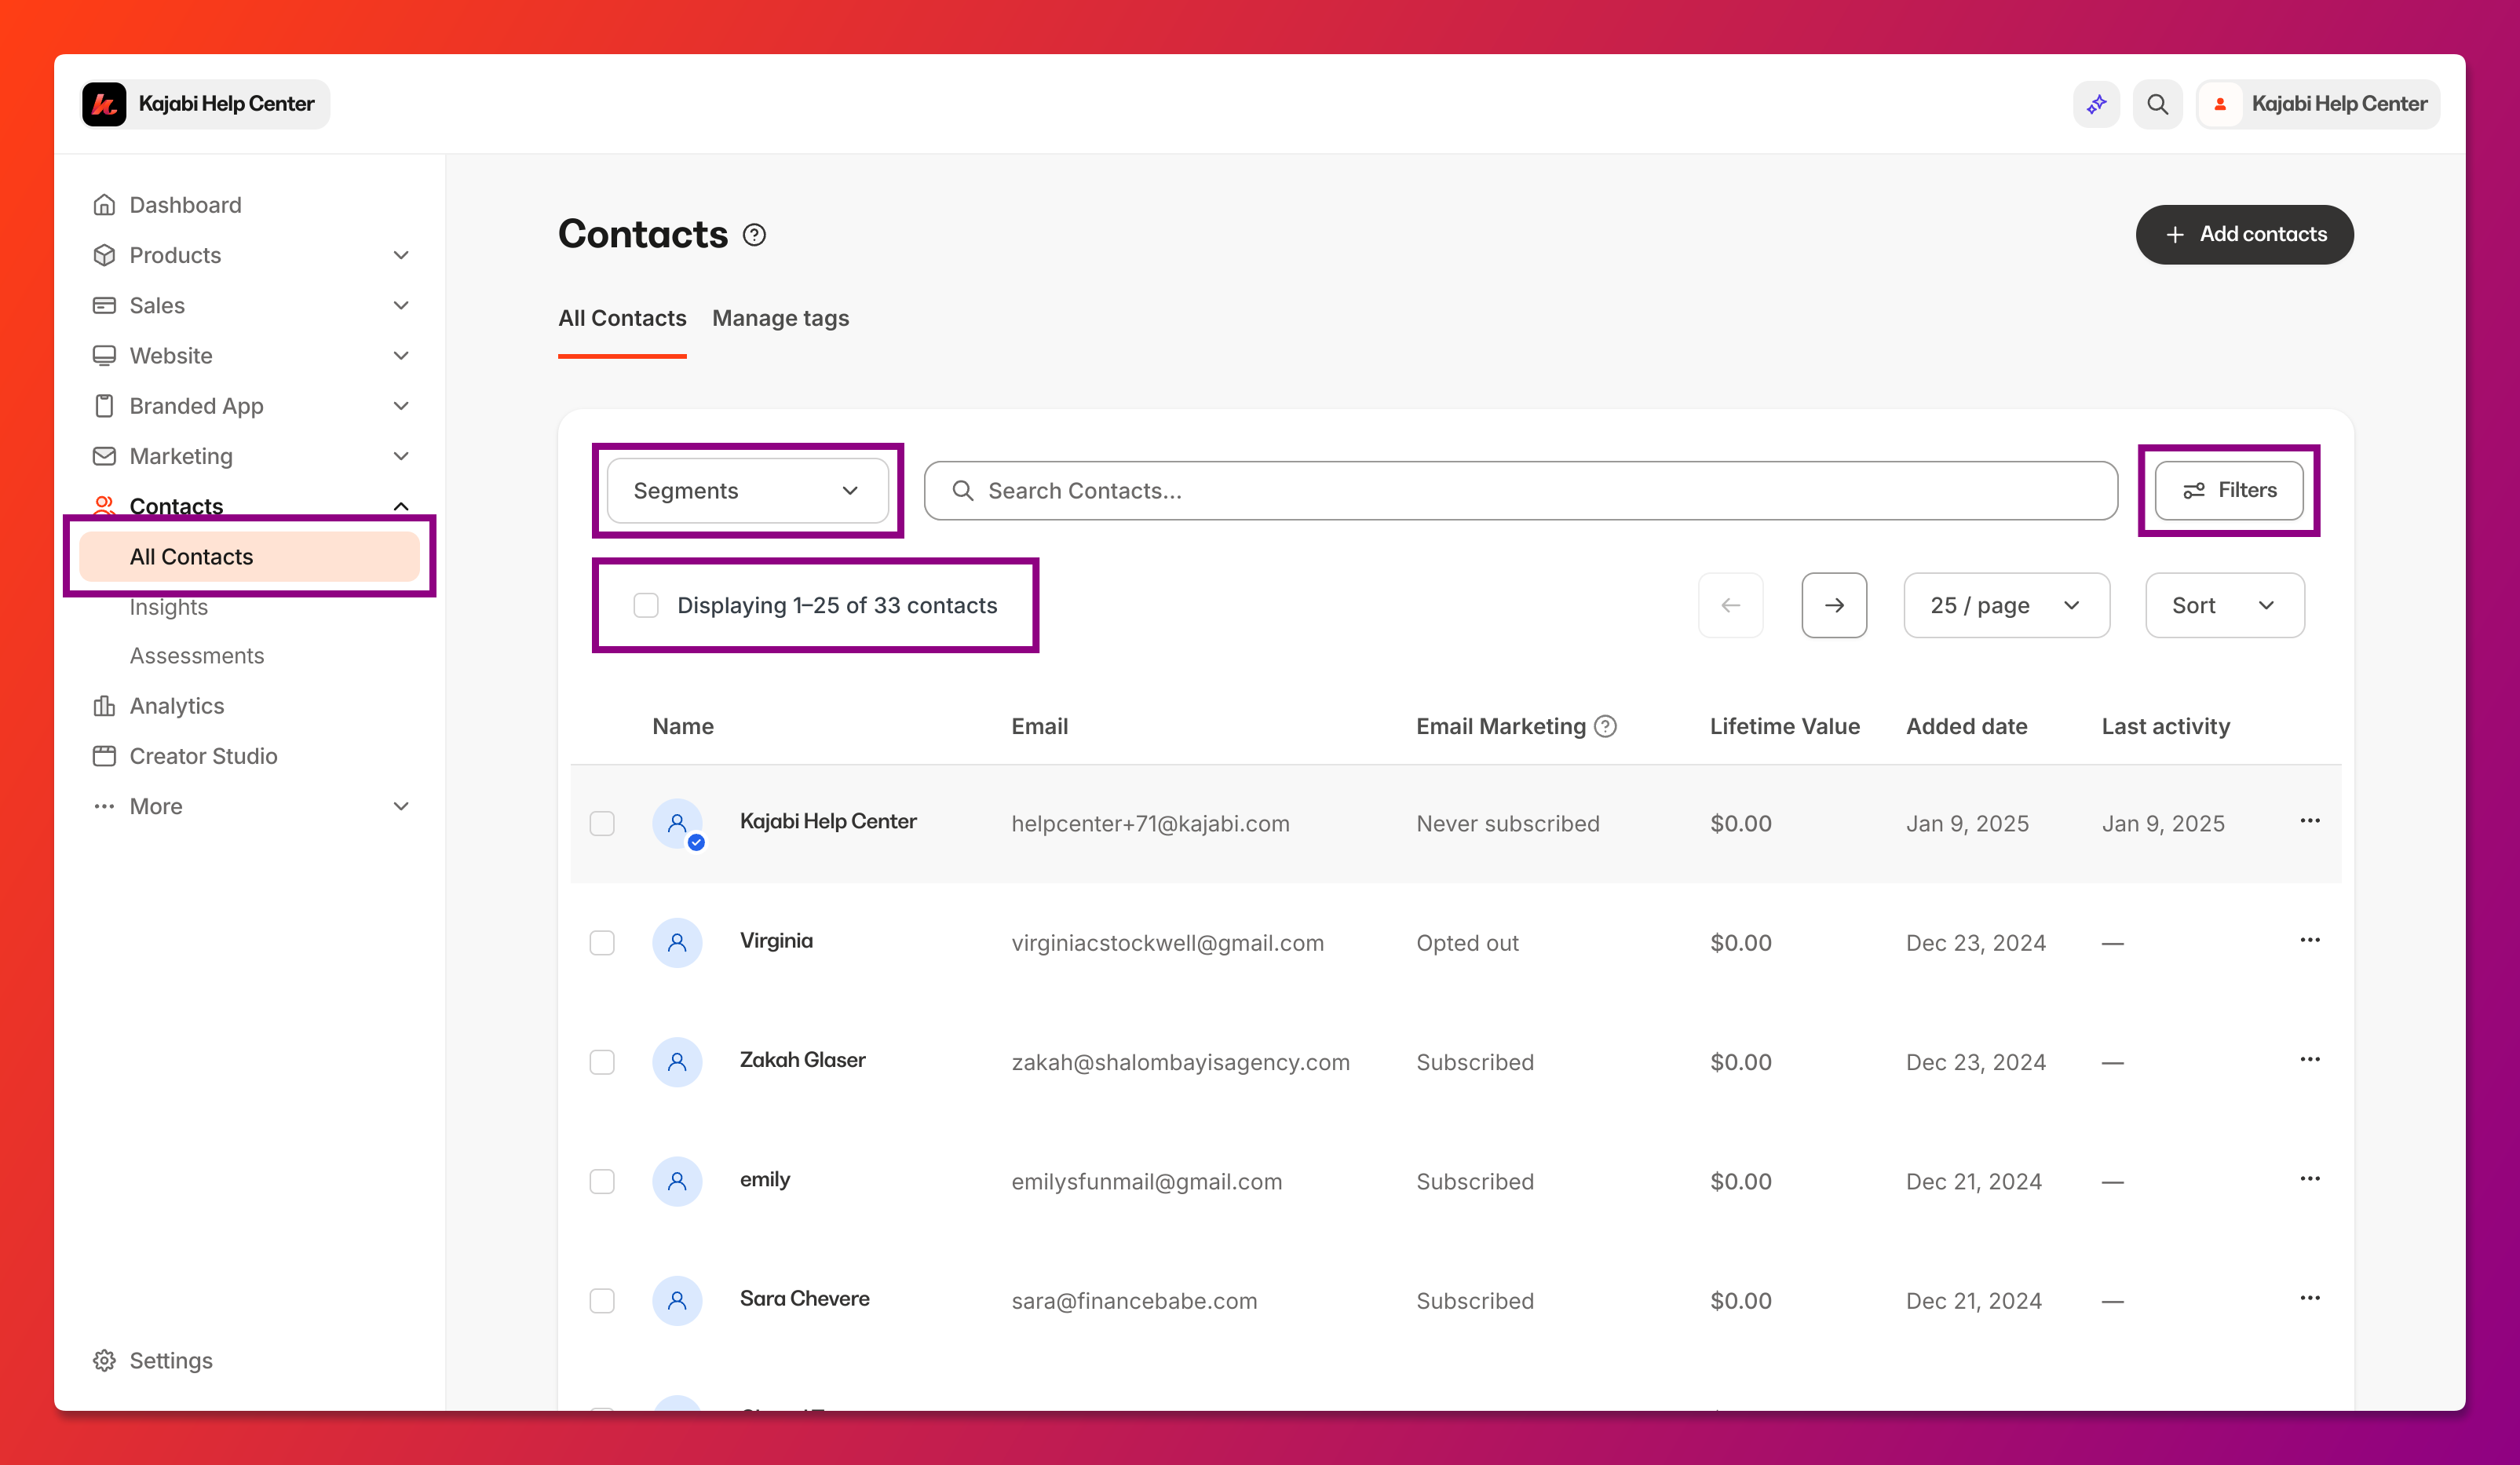The width and height of the screenshot is (2520, 1465).
Task: Open the global search magnifier icon
Action: tap(2157, 104)
